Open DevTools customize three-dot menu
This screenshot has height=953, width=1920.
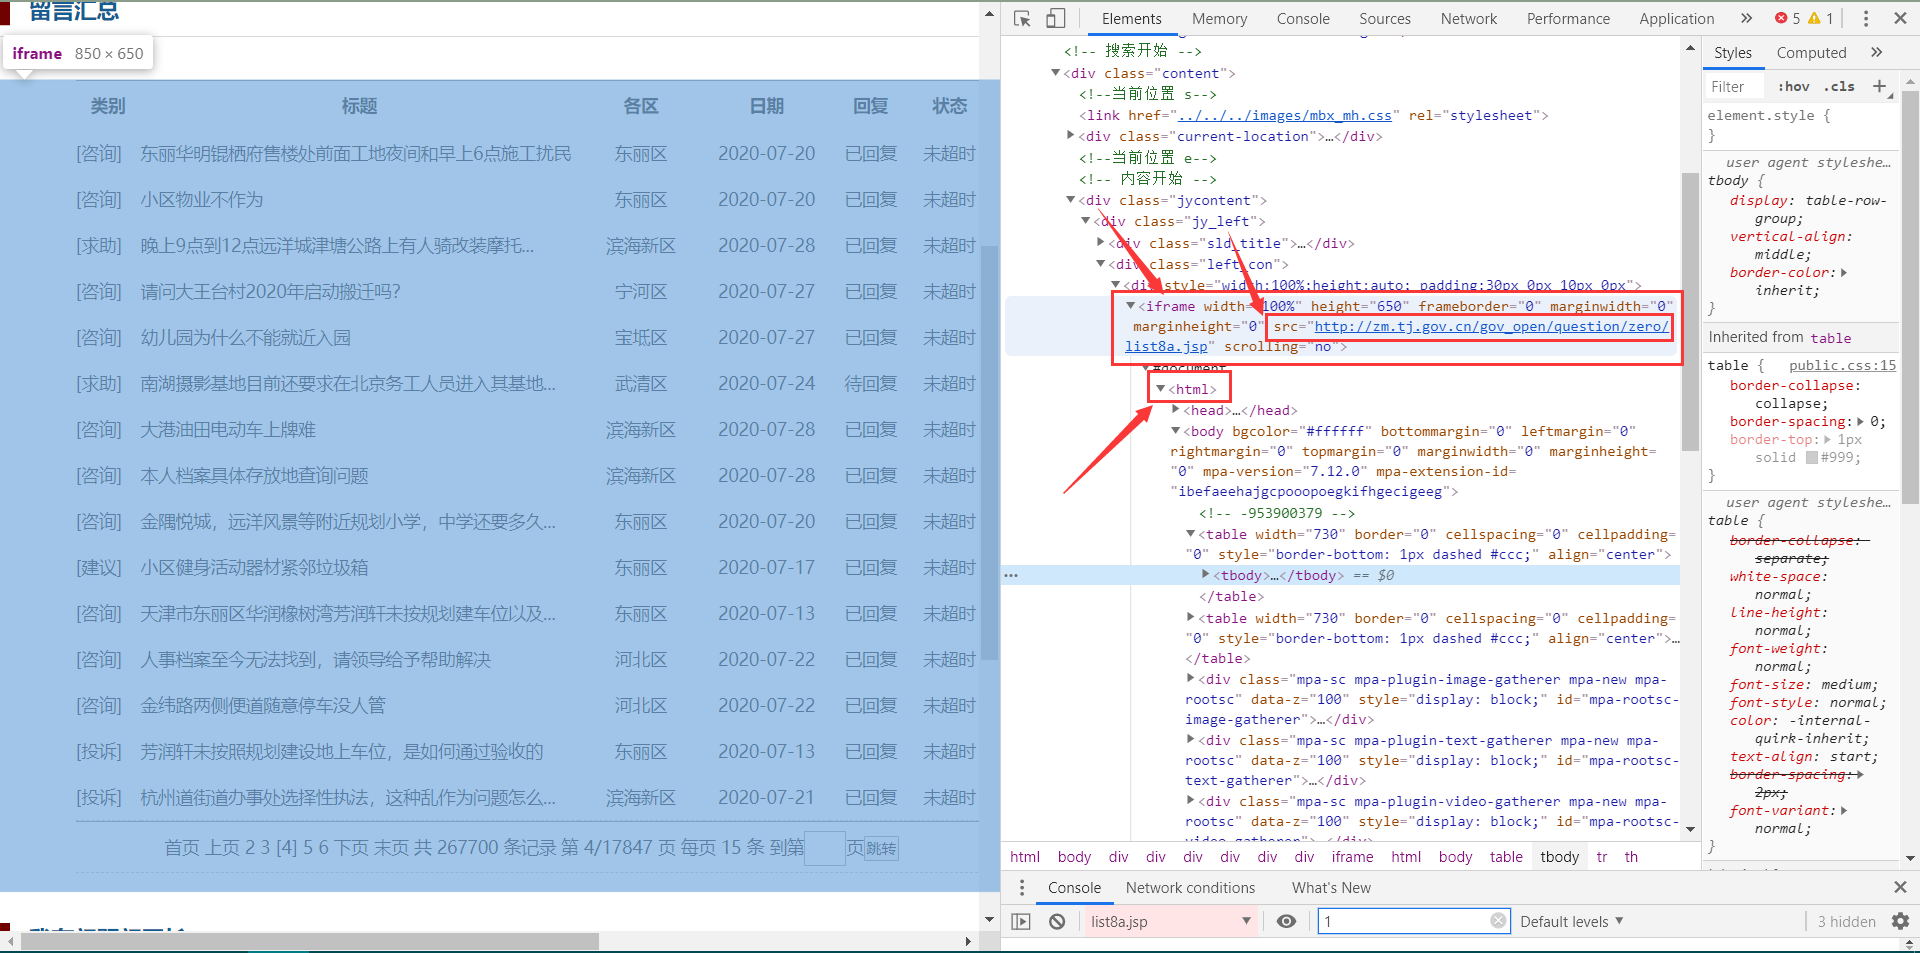tap(1866, 18)
